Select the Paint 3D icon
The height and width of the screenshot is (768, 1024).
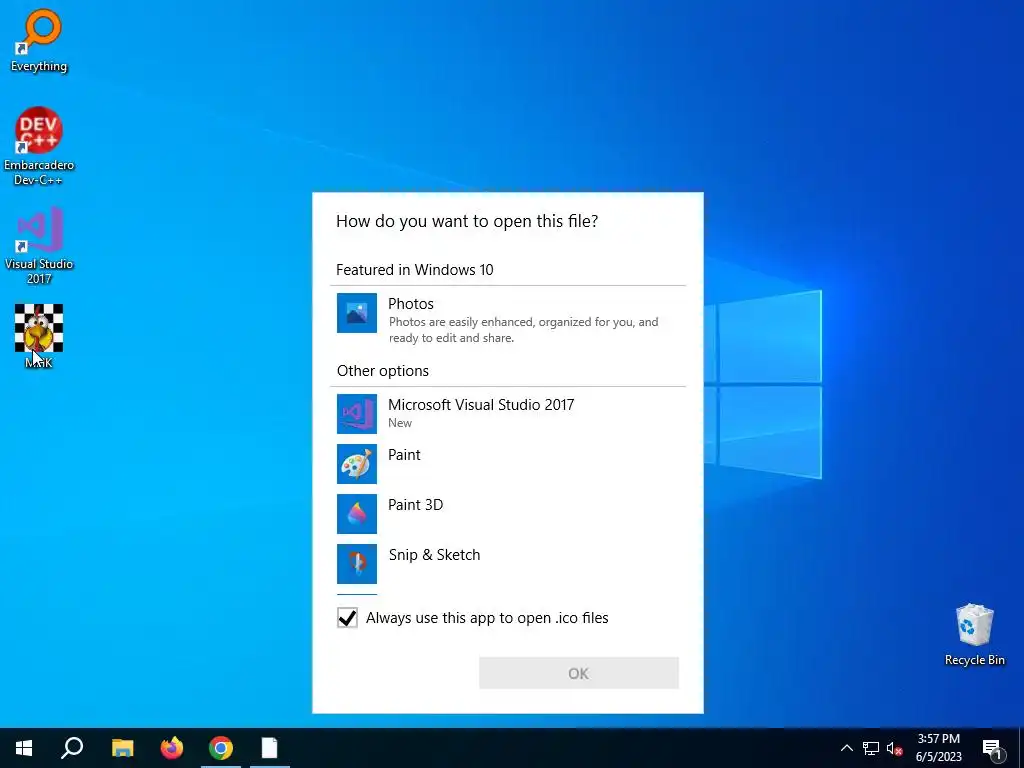tap(357, 514)
